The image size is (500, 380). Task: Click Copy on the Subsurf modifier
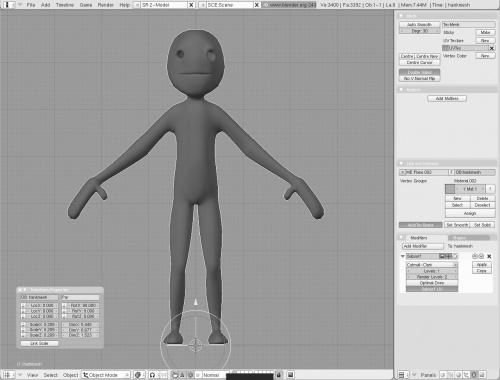(x=482, y=271)
